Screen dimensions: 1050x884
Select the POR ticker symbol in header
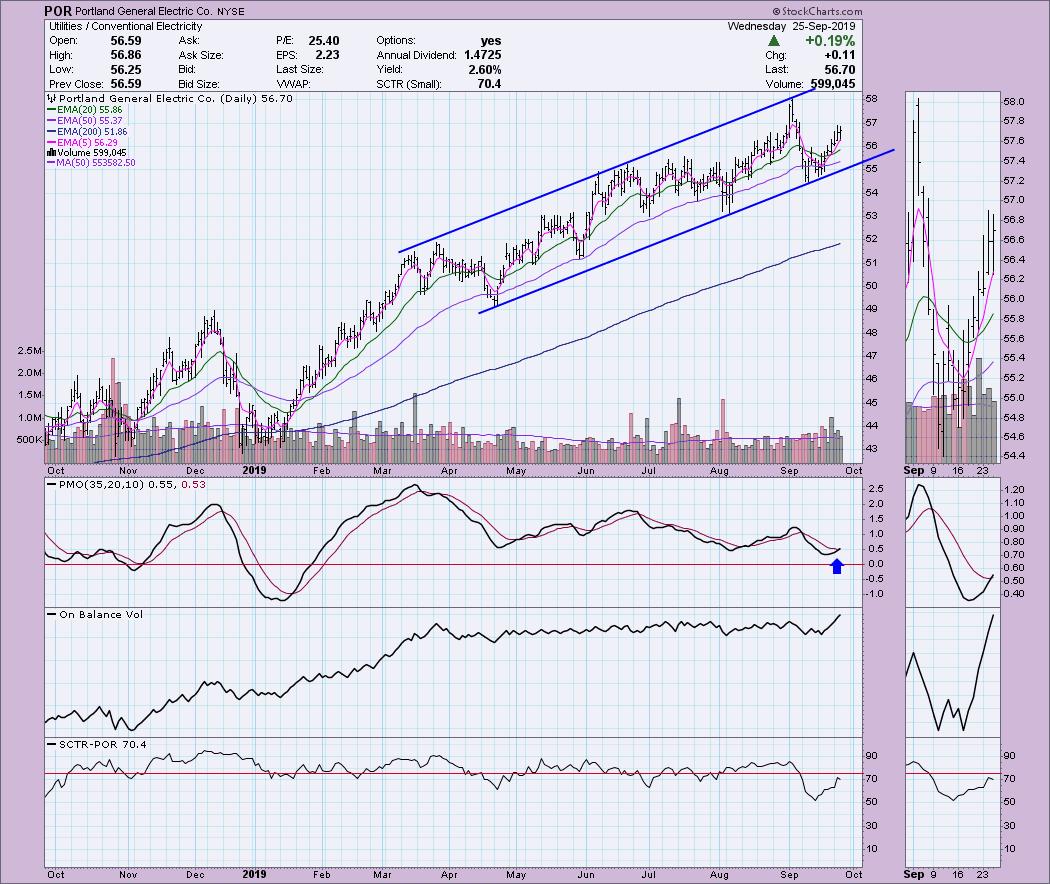(58, 11)
